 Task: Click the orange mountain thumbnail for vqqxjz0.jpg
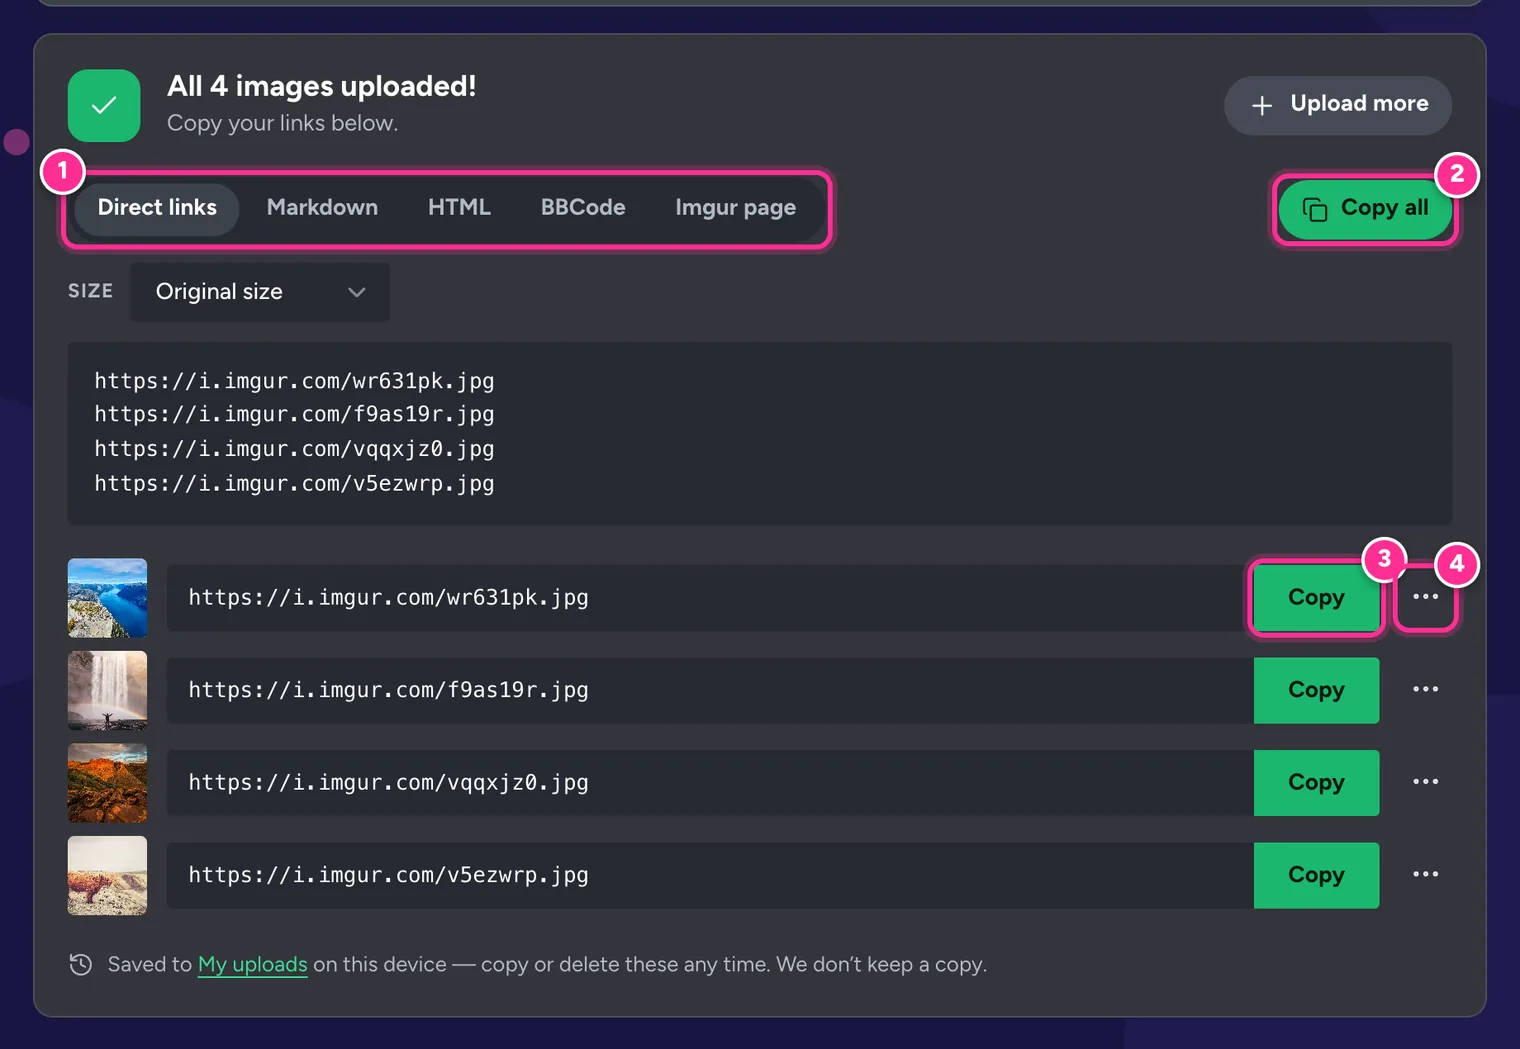tap(107, 783)
